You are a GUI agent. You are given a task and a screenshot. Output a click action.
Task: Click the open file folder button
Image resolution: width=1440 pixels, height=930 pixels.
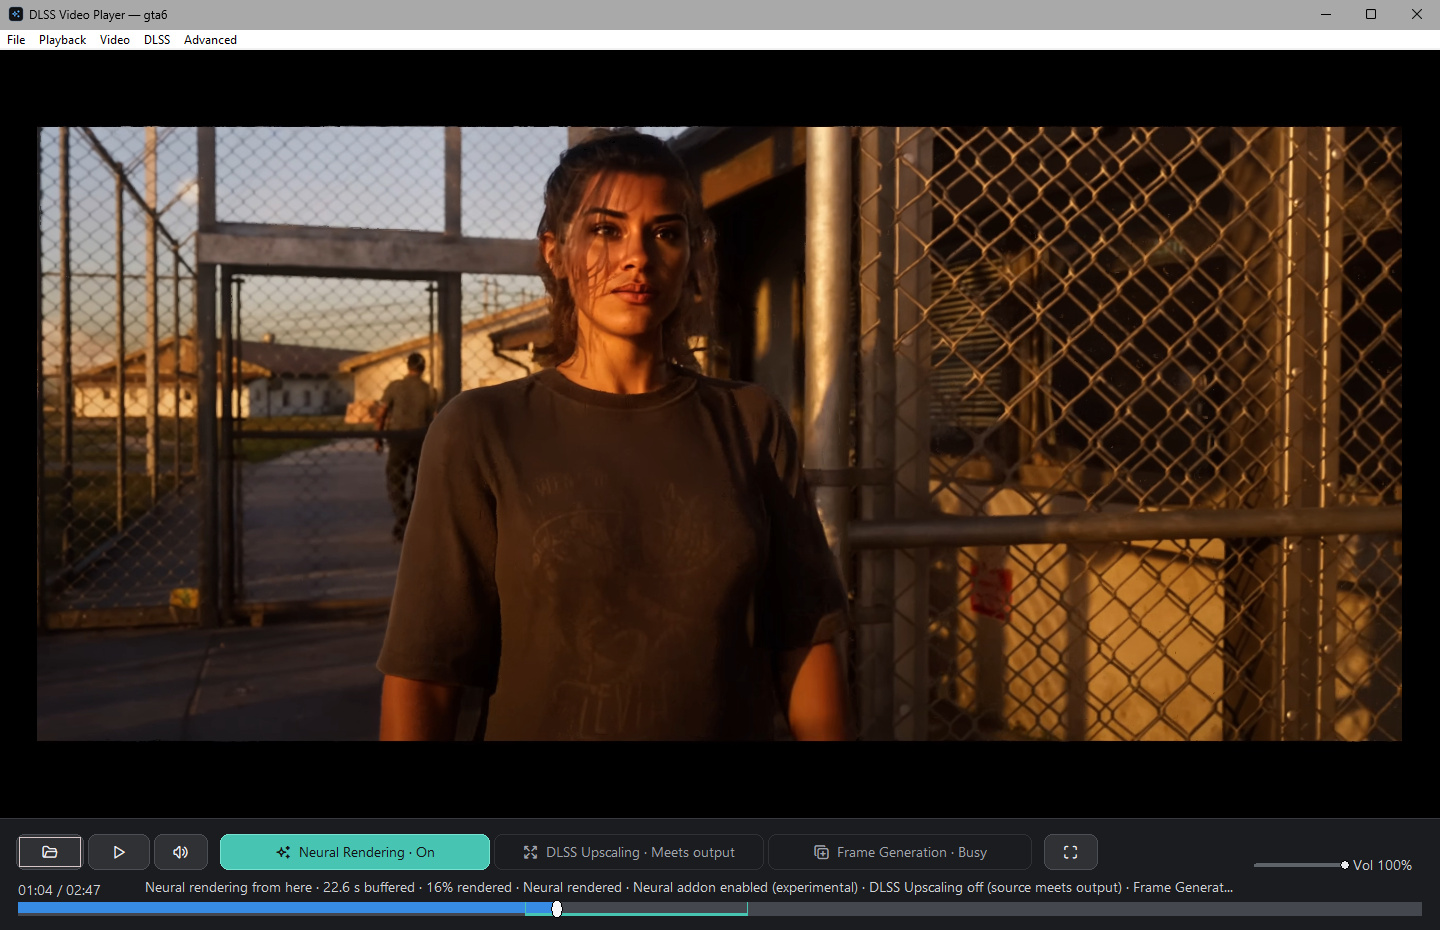coord(50,852)
